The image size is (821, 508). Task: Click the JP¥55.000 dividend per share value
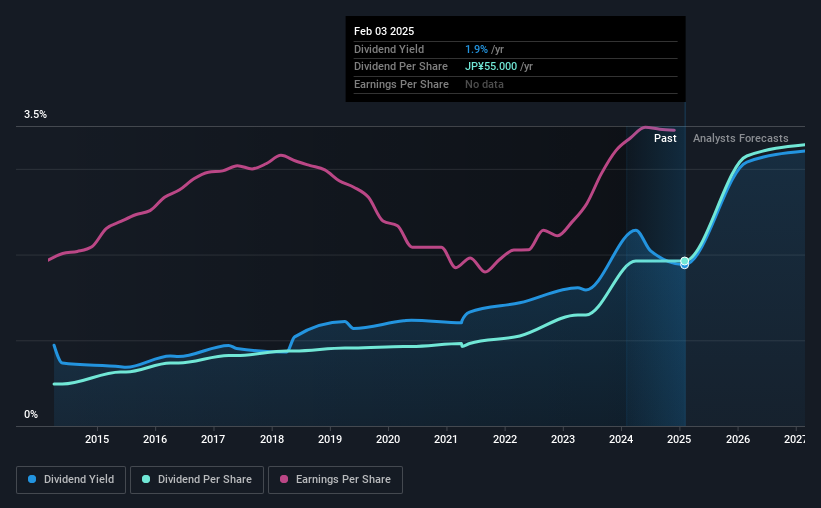click(491, 67)
